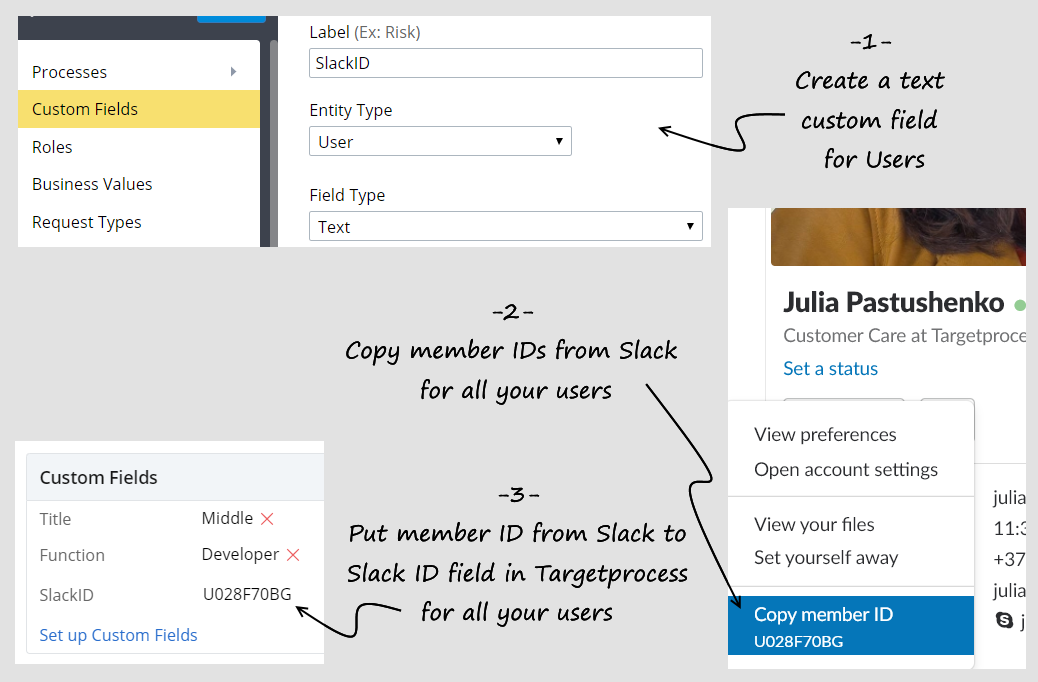
Task: Open Business Values in the sidebar
Action: [138, 184]
